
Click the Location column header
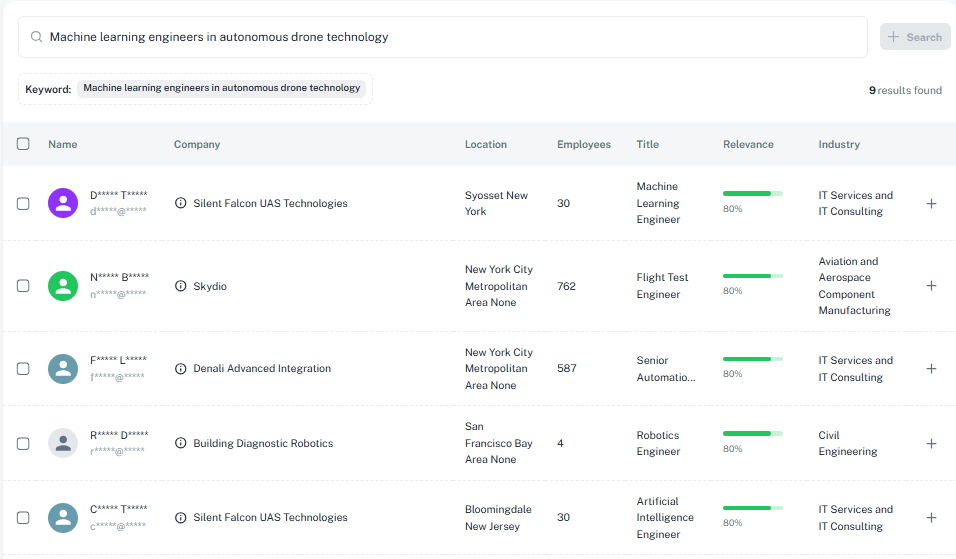pyautogui.click(x=486, y=144)
